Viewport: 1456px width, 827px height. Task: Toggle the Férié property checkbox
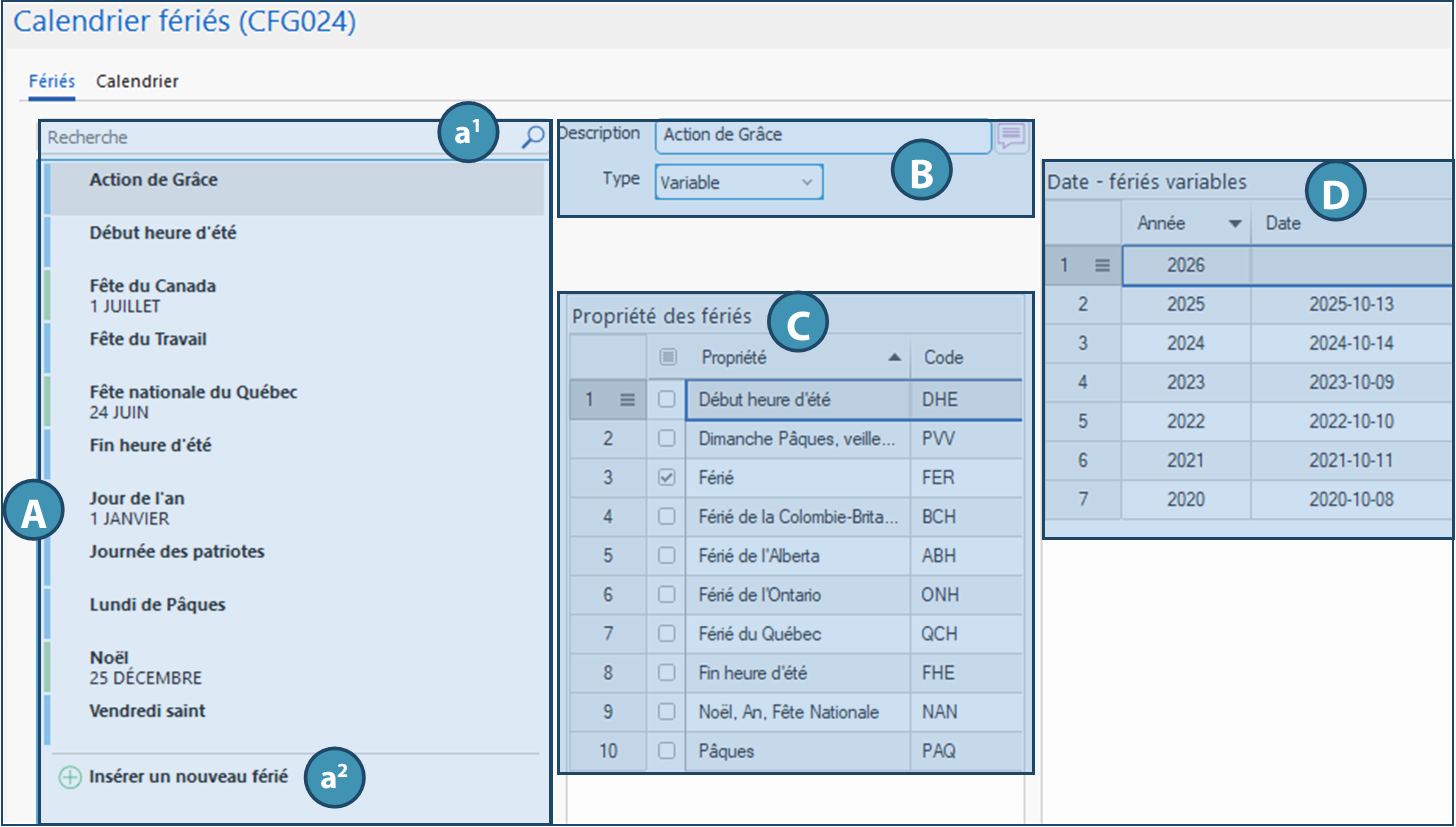pos(667,478)
